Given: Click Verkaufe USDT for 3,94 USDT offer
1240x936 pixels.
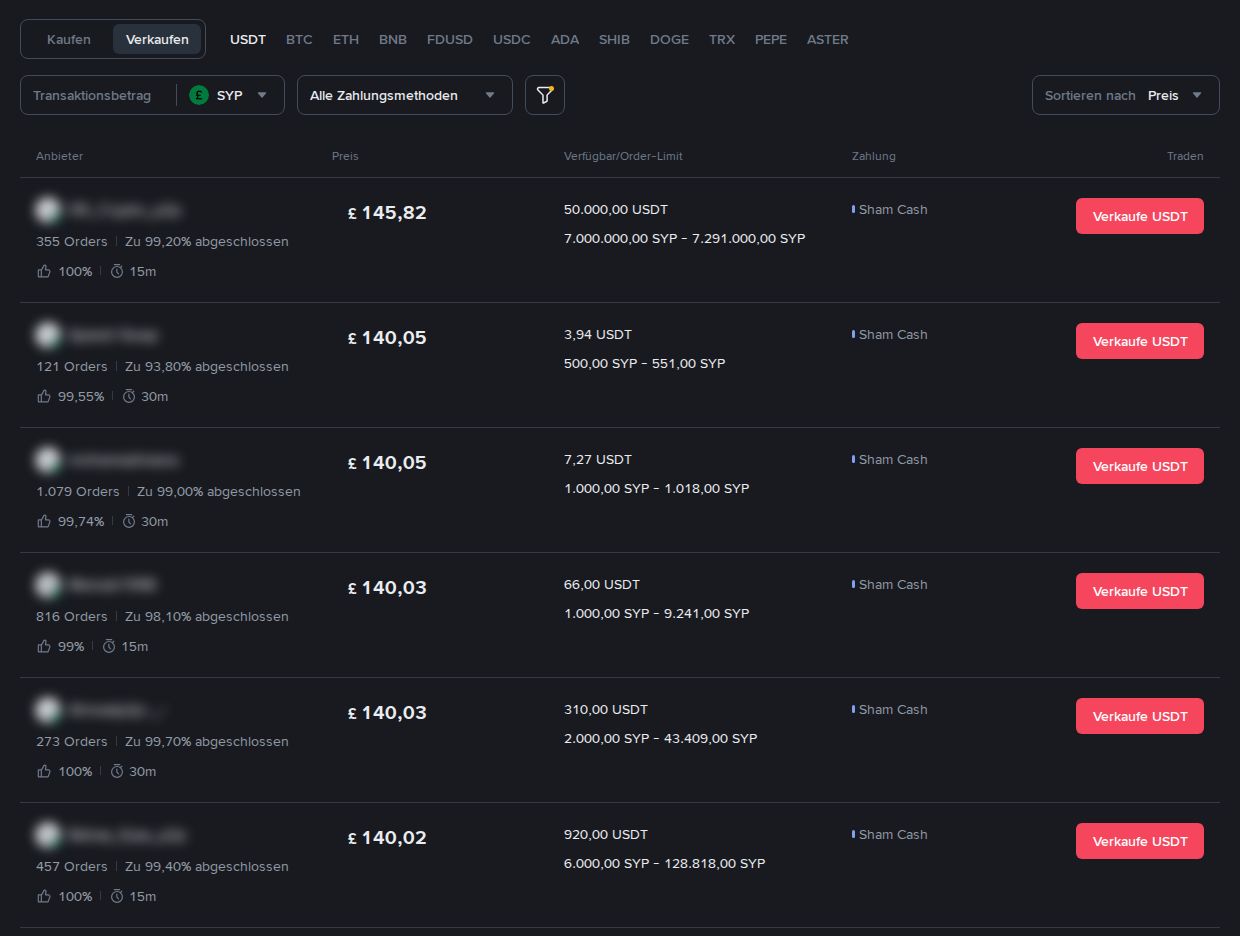Looking at the screenshot, I should pyautogui.click(x=1139, y=341).
